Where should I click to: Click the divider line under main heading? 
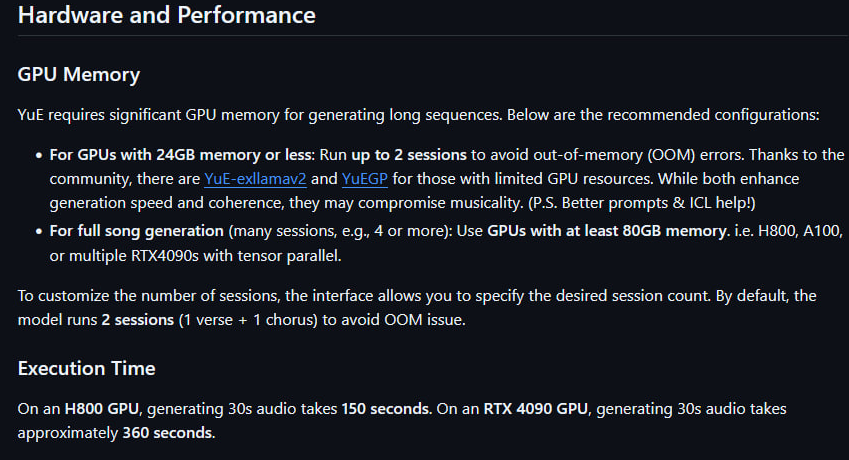point(433,36)
